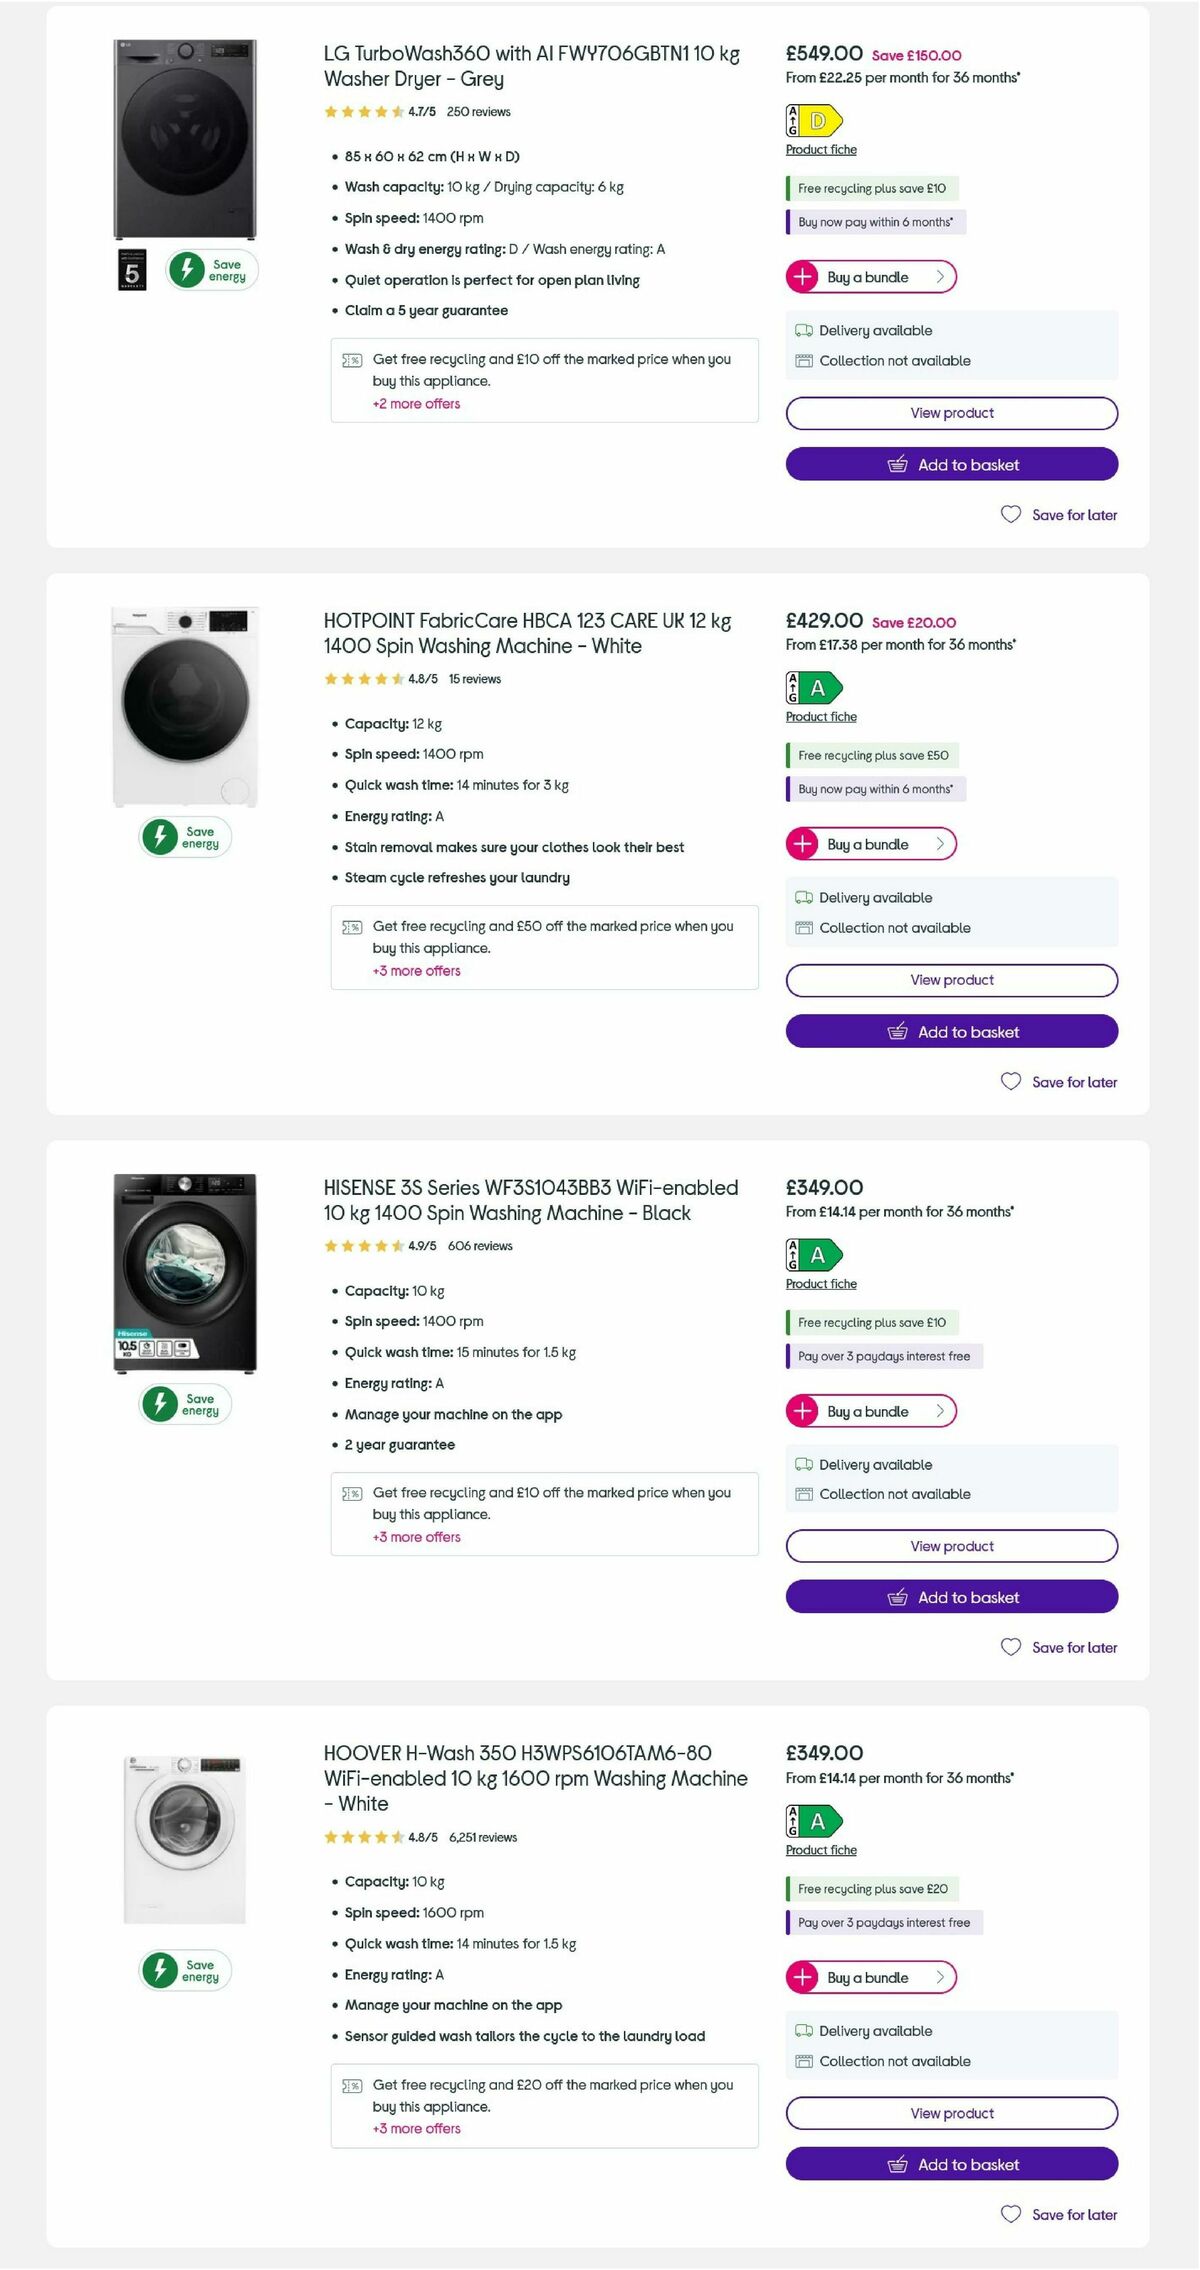This screenshot has width=1200, height=2270.
Task: Open the D energy rating label for LG washer
Action: 814,120
